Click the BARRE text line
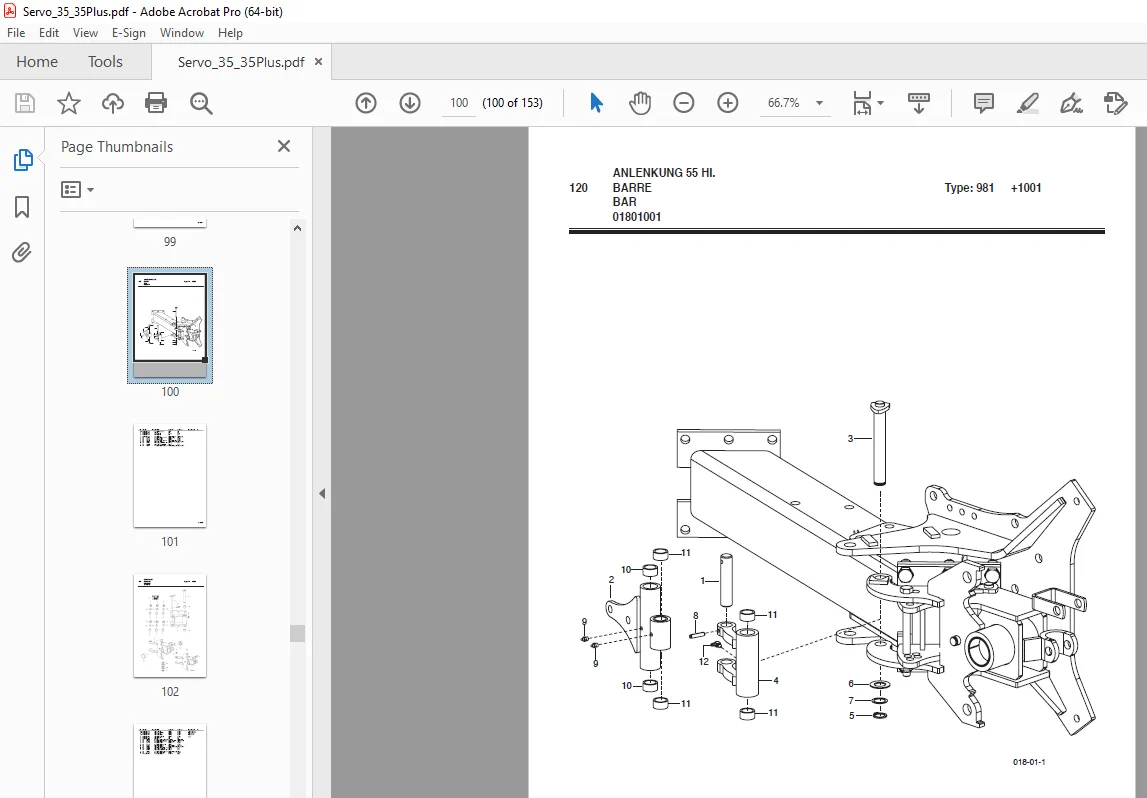The height and width of the screenshot is (798, 1147). coord(632,188)
